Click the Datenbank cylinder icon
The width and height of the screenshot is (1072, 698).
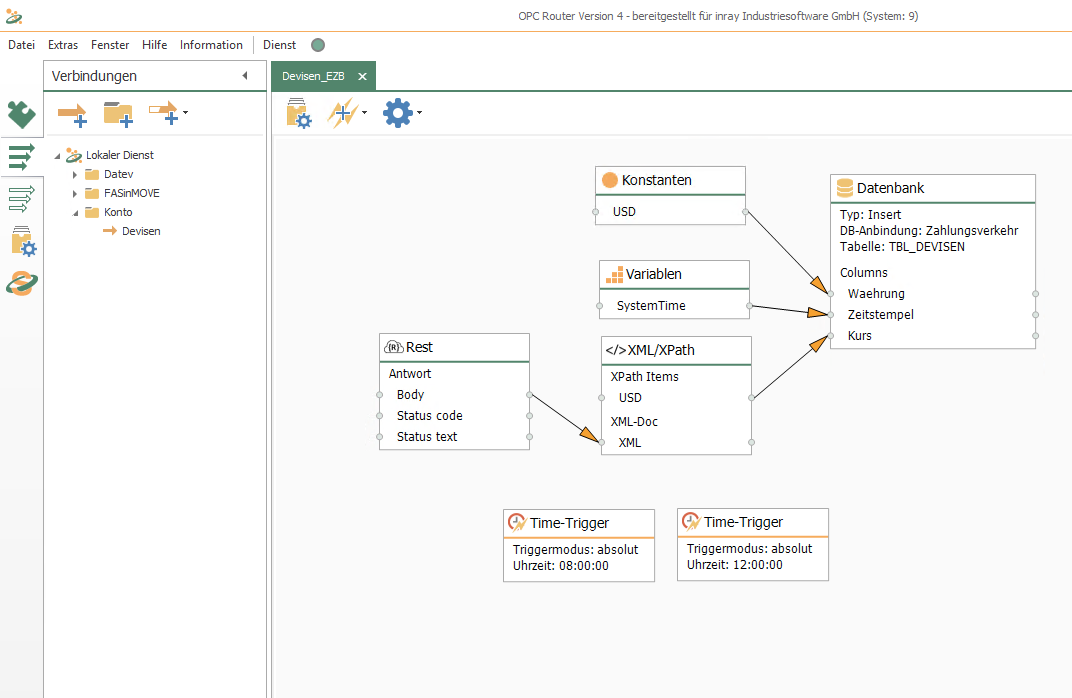click(845, 188)
